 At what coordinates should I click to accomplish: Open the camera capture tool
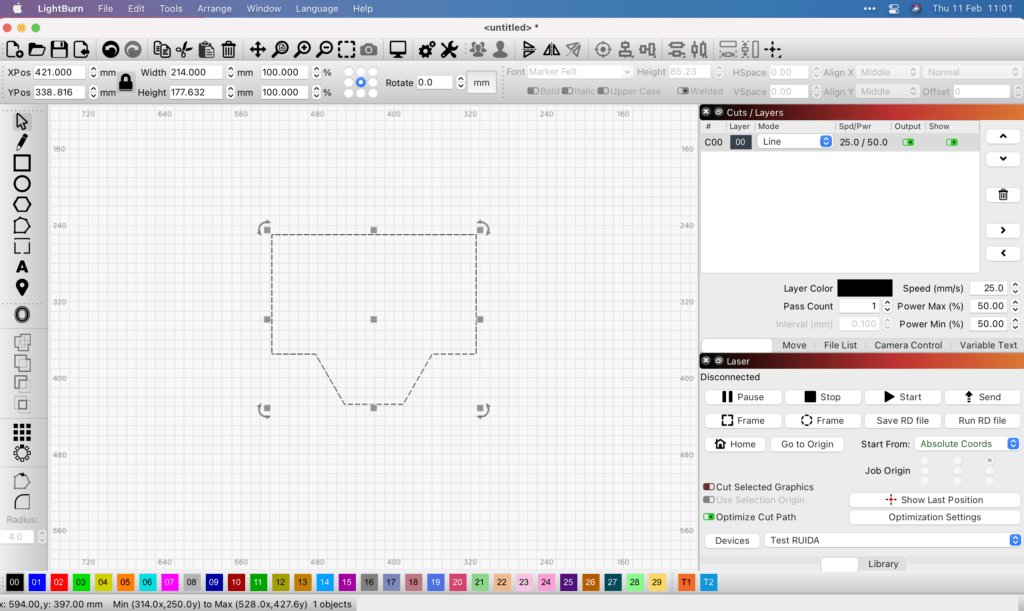click(369, 49)
